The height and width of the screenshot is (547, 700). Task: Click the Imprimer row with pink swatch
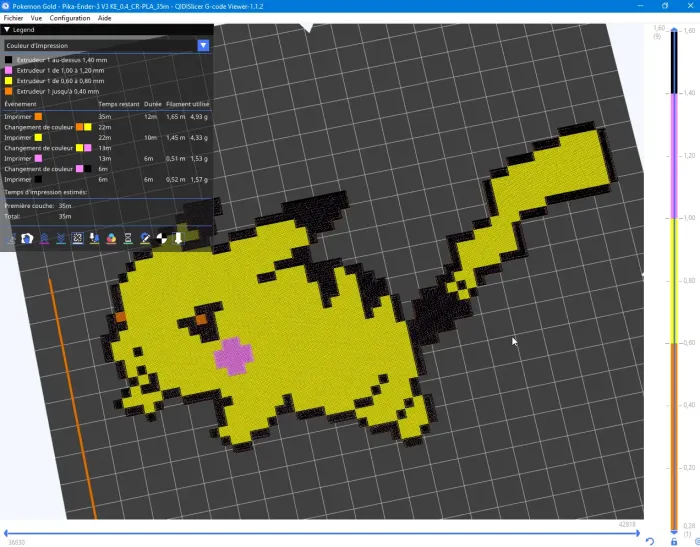[106, 159]
